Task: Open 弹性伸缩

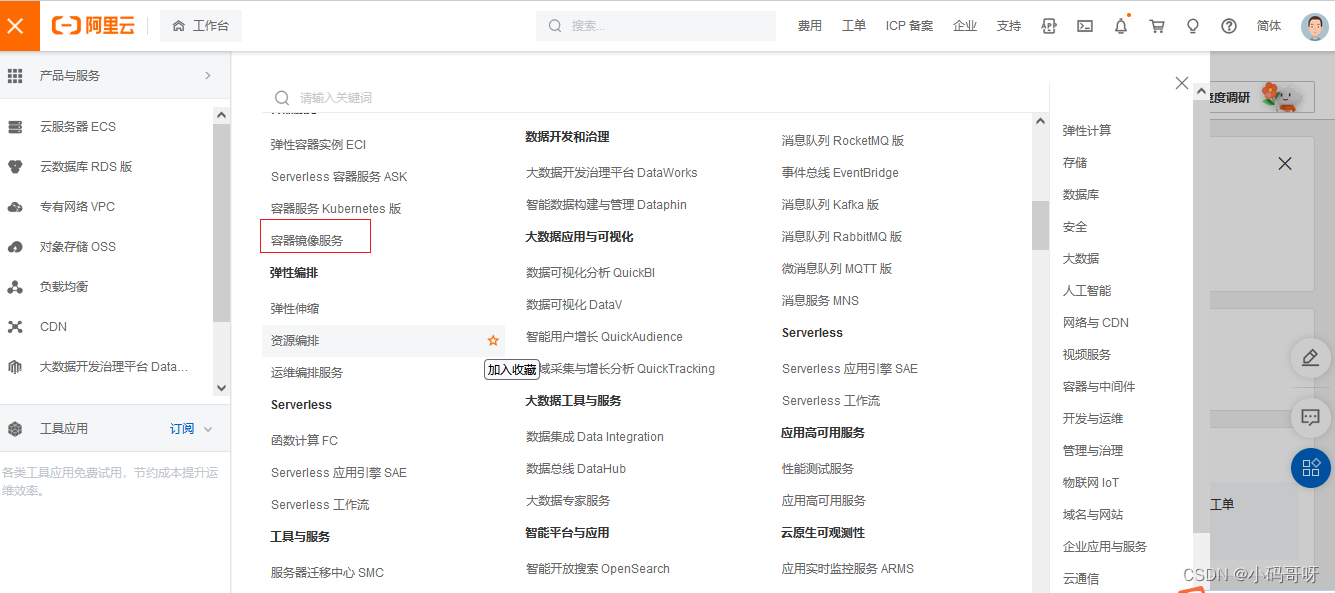Action: click(x=295, y=309)
